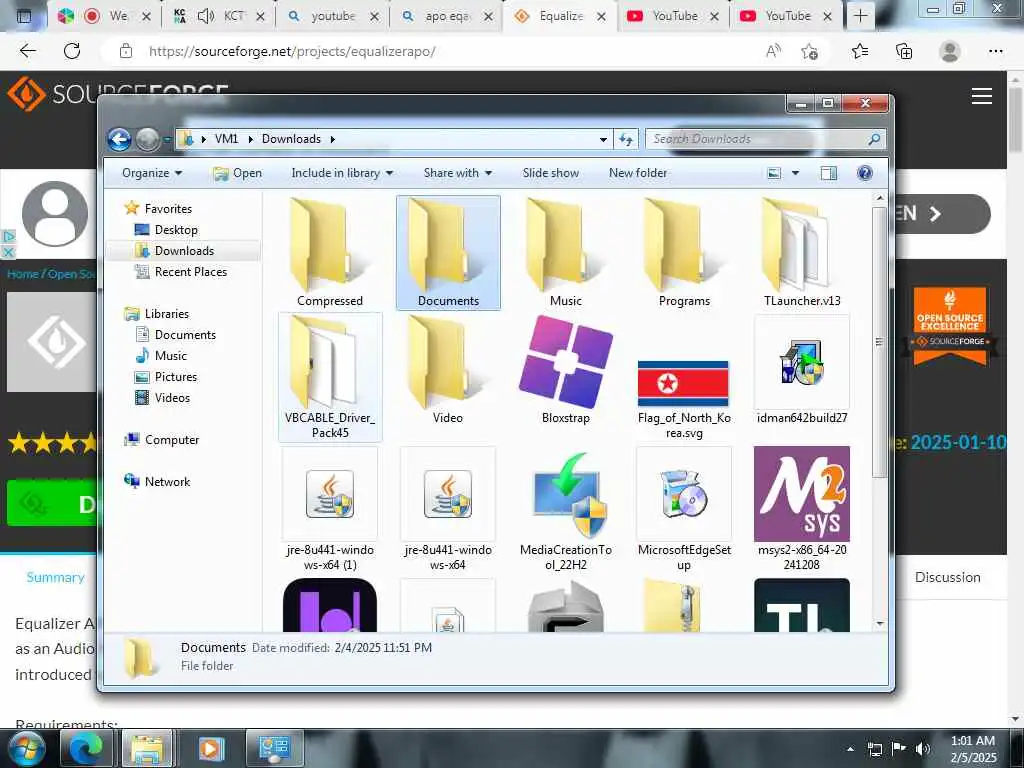
Task: Click the Explorer back arrow button
Action: [x=120, y=139]
